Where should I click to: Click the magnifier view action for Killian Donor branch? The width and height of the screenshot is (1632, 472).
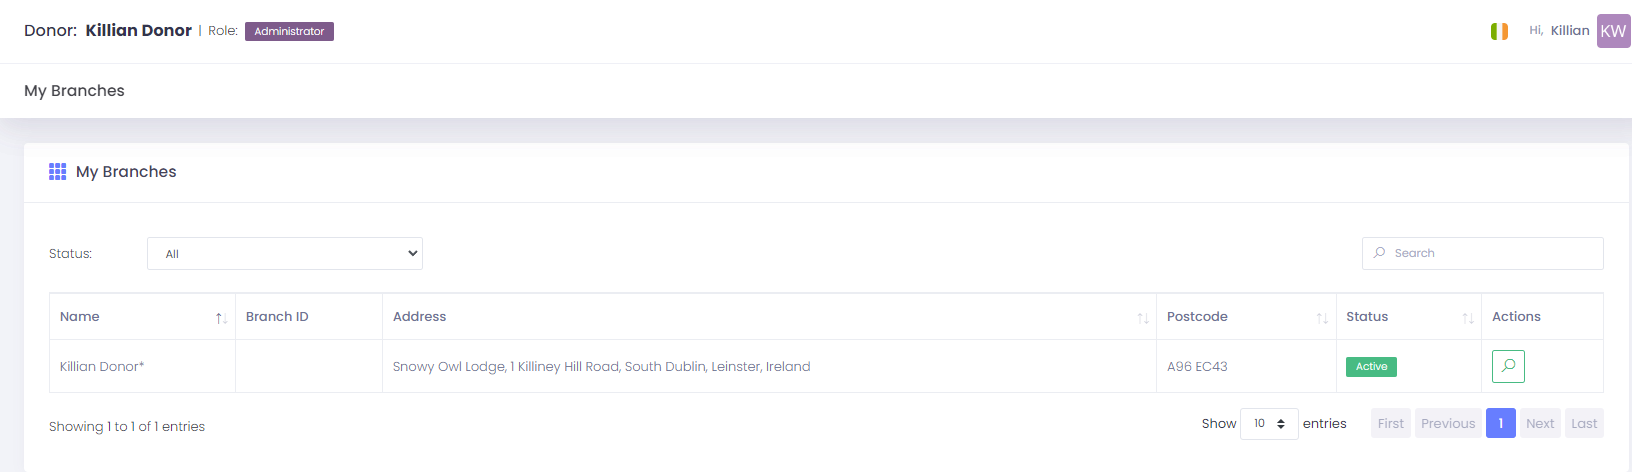point(1508,366)
